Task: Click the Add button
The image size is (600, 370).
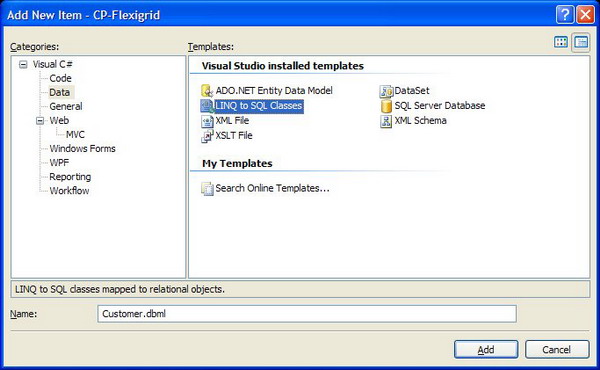Action: pos(486,349)
